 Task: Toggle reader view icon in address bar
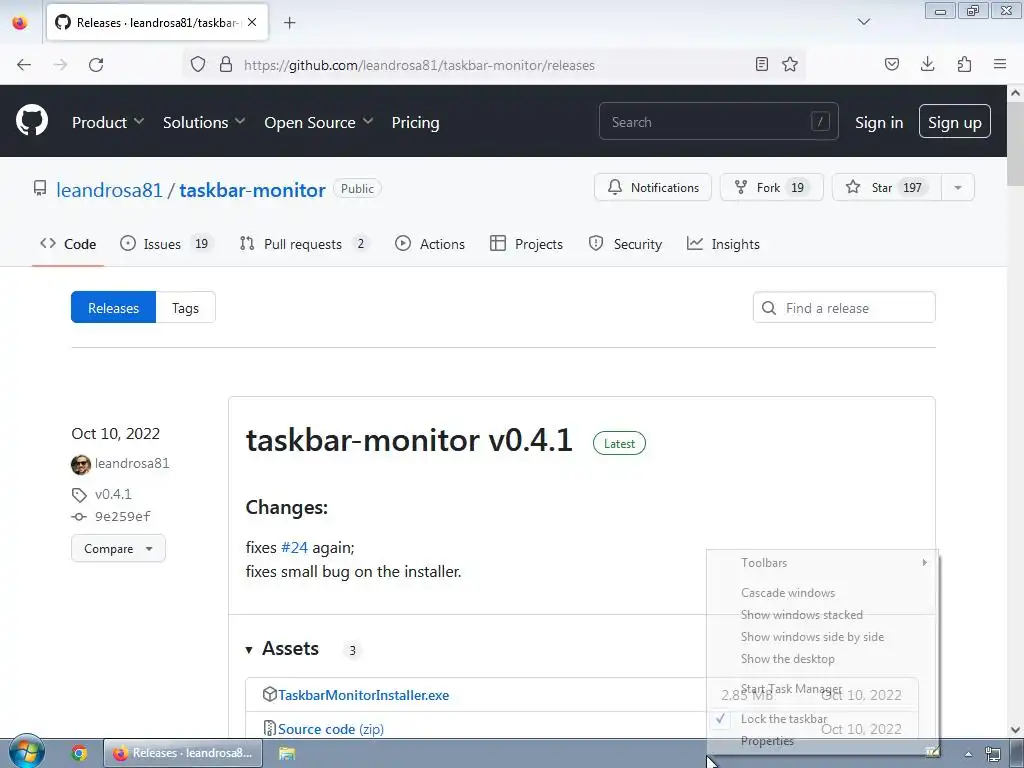point(761,64)
